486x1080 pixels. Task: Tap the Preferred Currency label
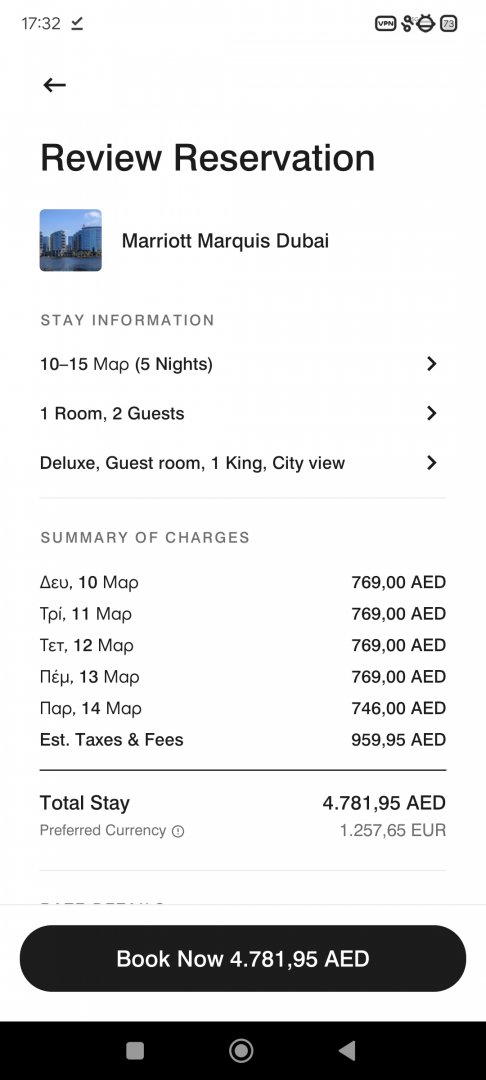[x=103, y=831]
